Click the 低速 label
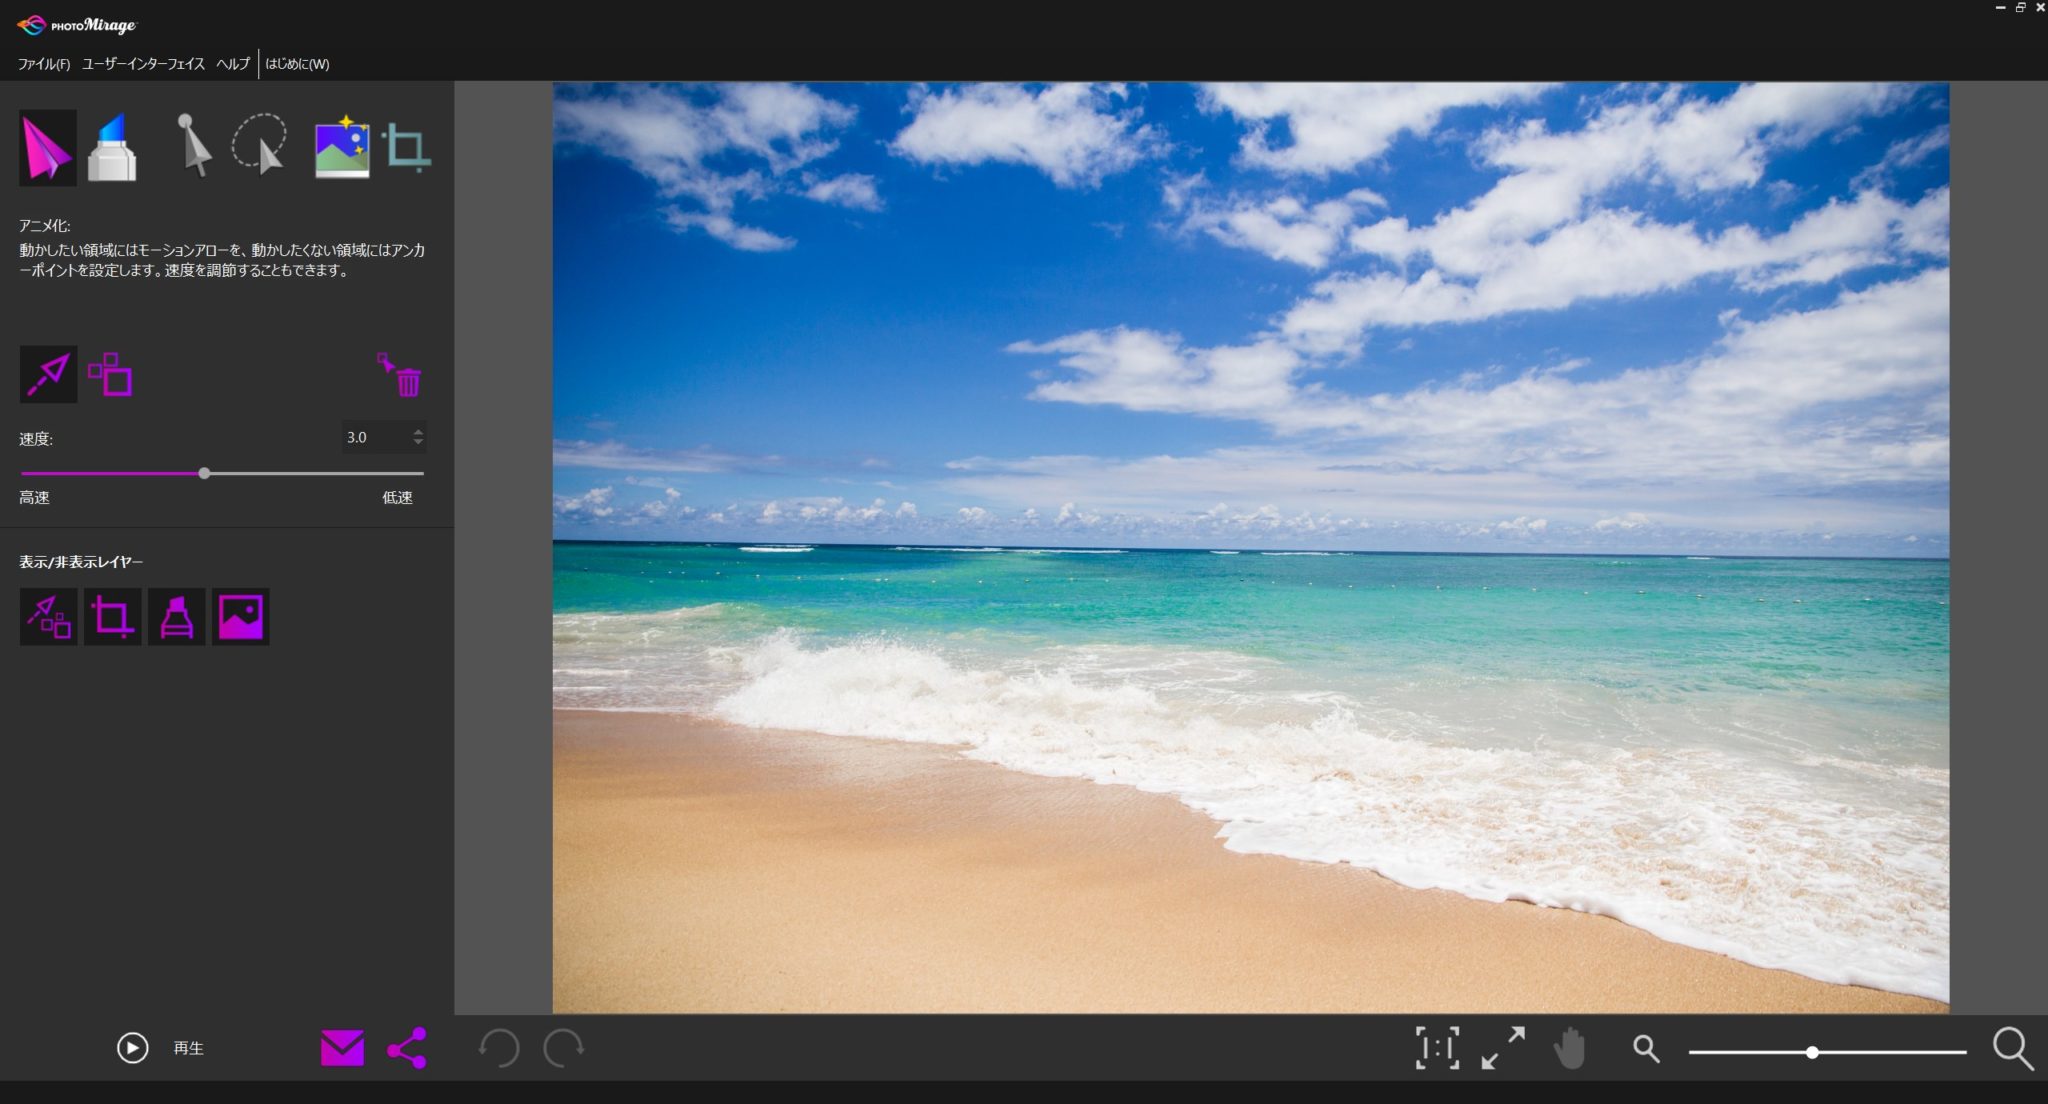The image size is (2048, 1104). tap(397, 498)
